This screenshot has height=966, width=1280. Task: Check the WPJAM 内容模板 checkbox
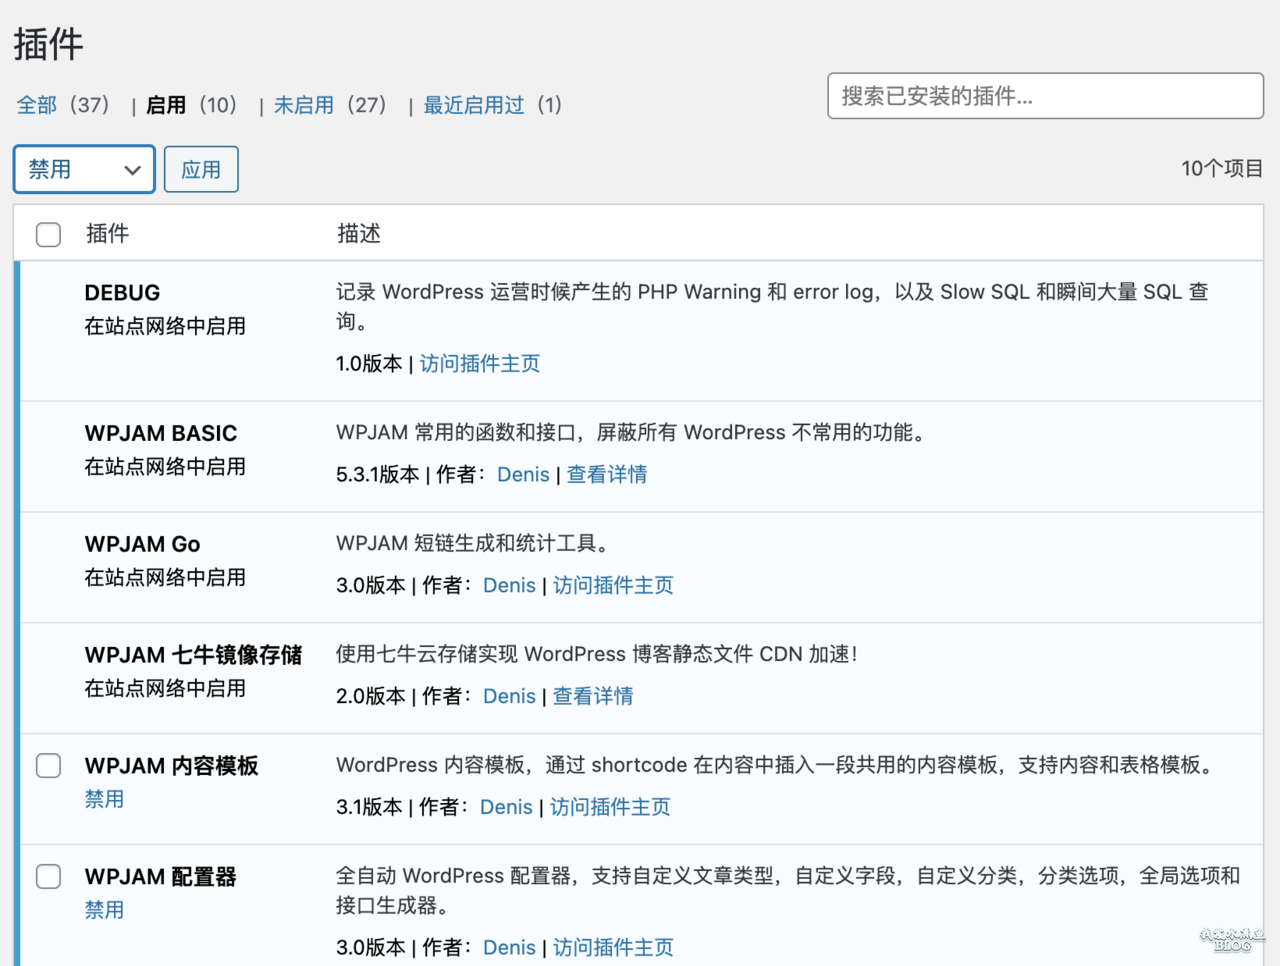click(x=48, y=766)
